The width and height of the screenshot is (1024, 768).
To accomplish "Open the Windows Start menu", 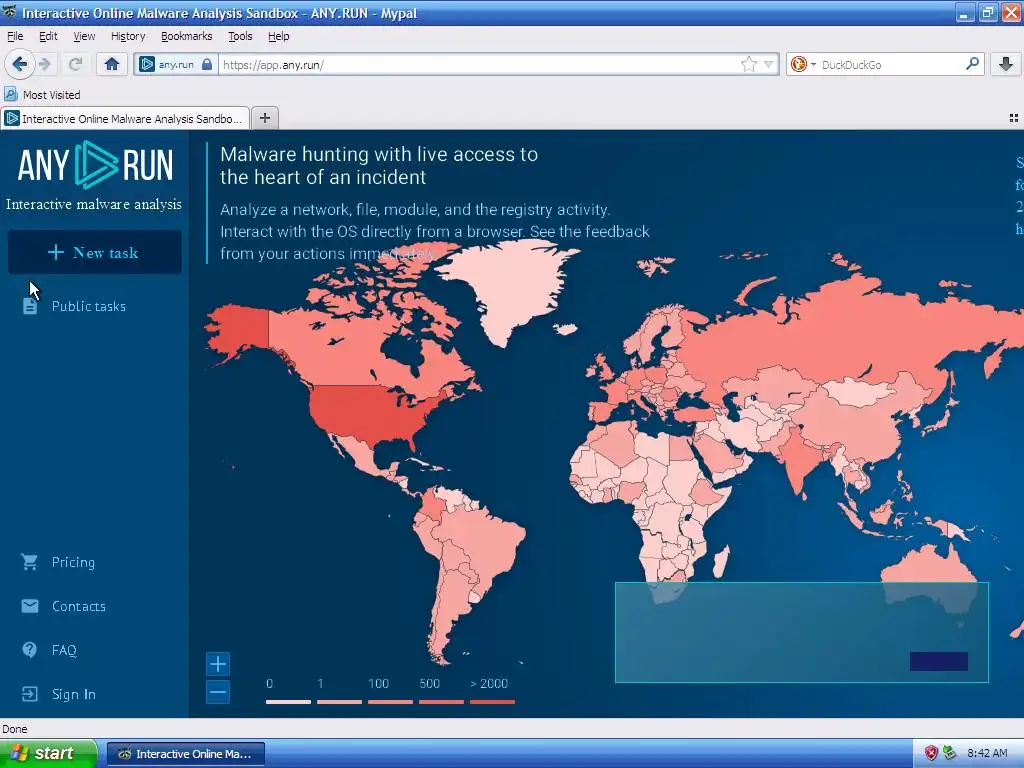I will coord(48,753).
